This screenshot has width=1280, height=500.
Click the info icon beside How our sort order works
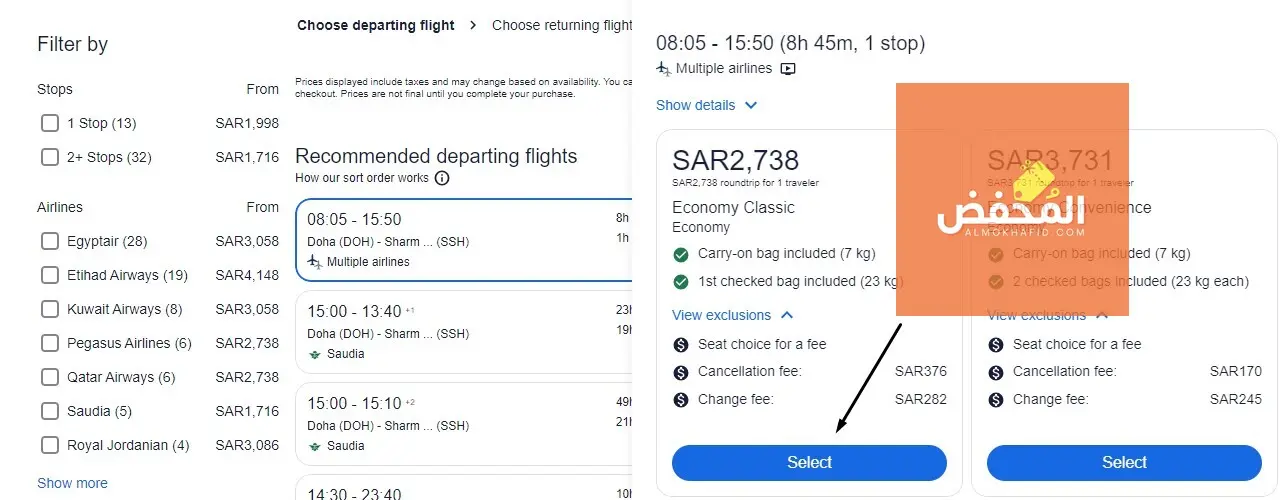pyautogui.click(x=442, y=179)
